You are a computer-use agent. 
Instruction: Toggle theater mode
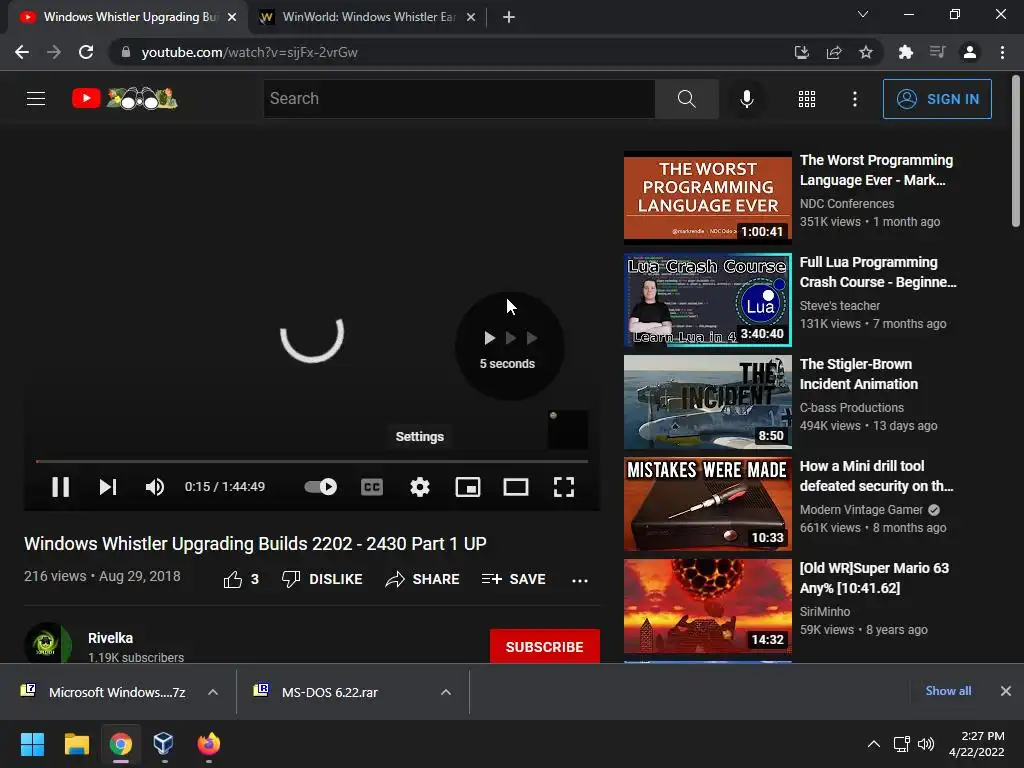pyautogui.click(x=516, y=487)
